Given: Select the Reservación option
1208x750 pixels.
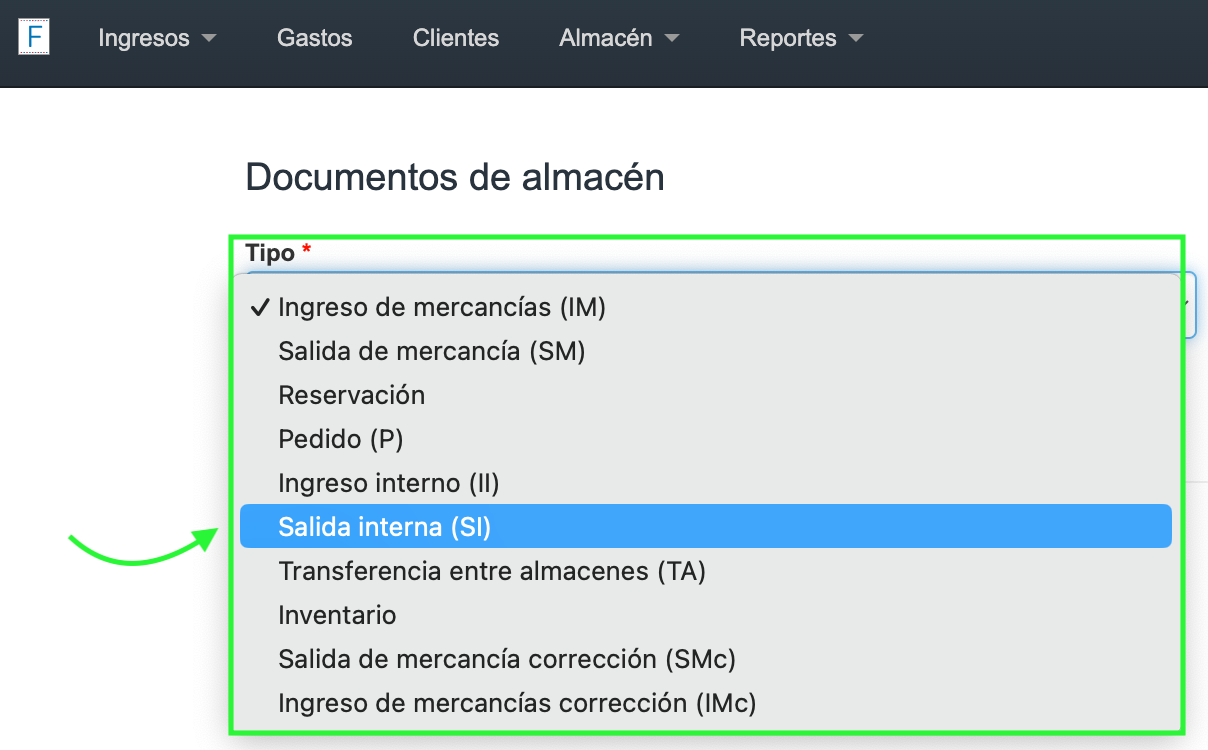Looking at the screenshot, I should [352, 395].
